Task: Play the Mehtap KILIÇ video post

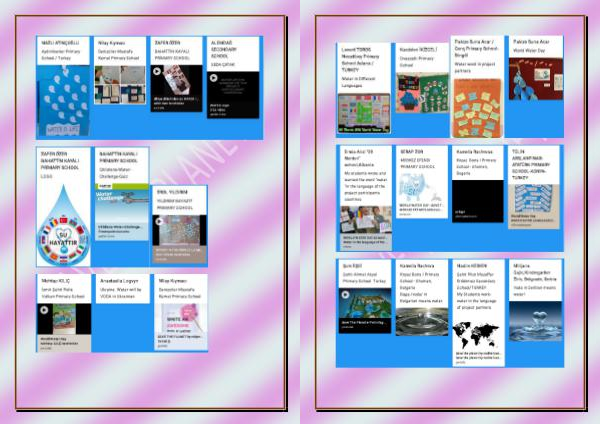Action: pos(46,310)
